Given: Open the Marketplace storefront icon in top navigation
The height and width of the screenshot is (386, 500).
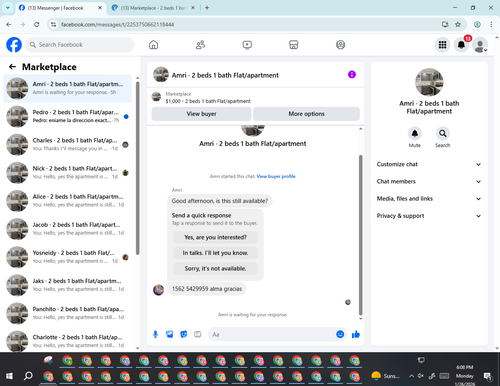Looking at the screenshot, I should pyautogui.click(x=294, y=45).
